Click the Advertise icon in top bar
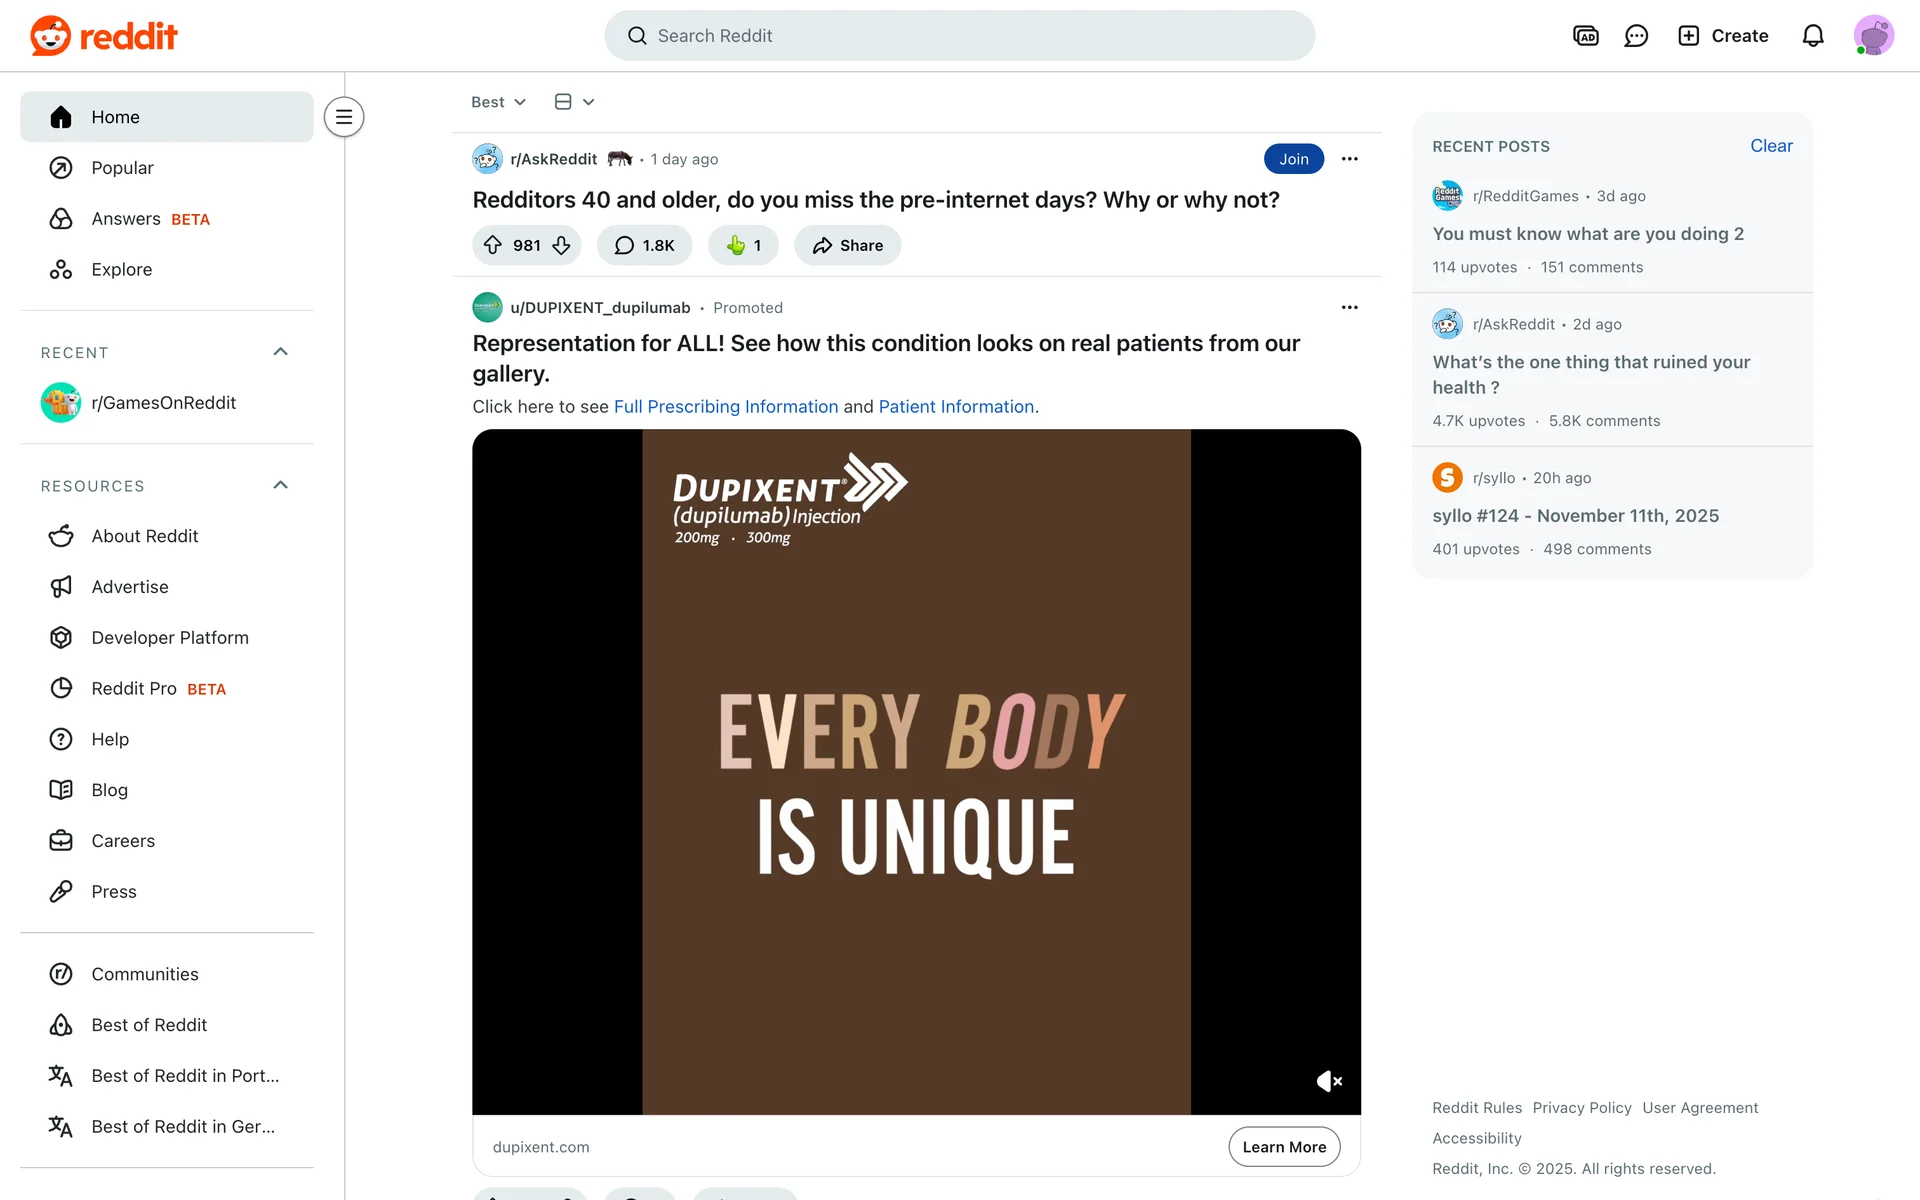 coord(1586,36)
